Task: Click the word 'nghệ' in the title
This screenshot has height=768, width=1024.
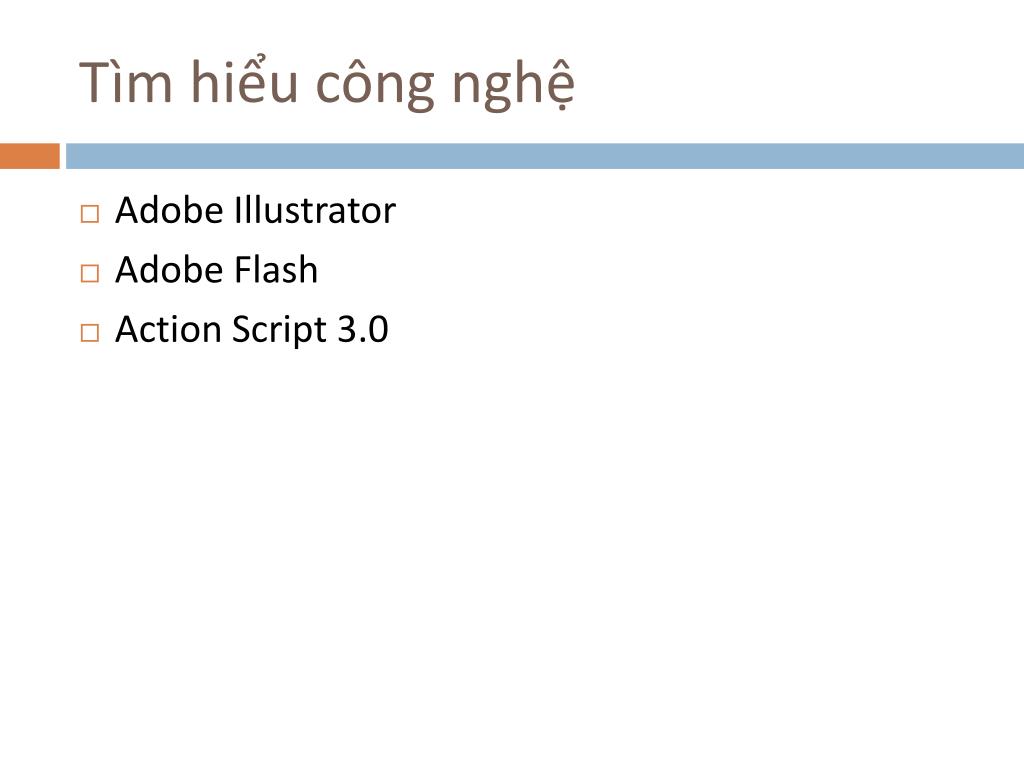Action: click(x=513, y=85)
